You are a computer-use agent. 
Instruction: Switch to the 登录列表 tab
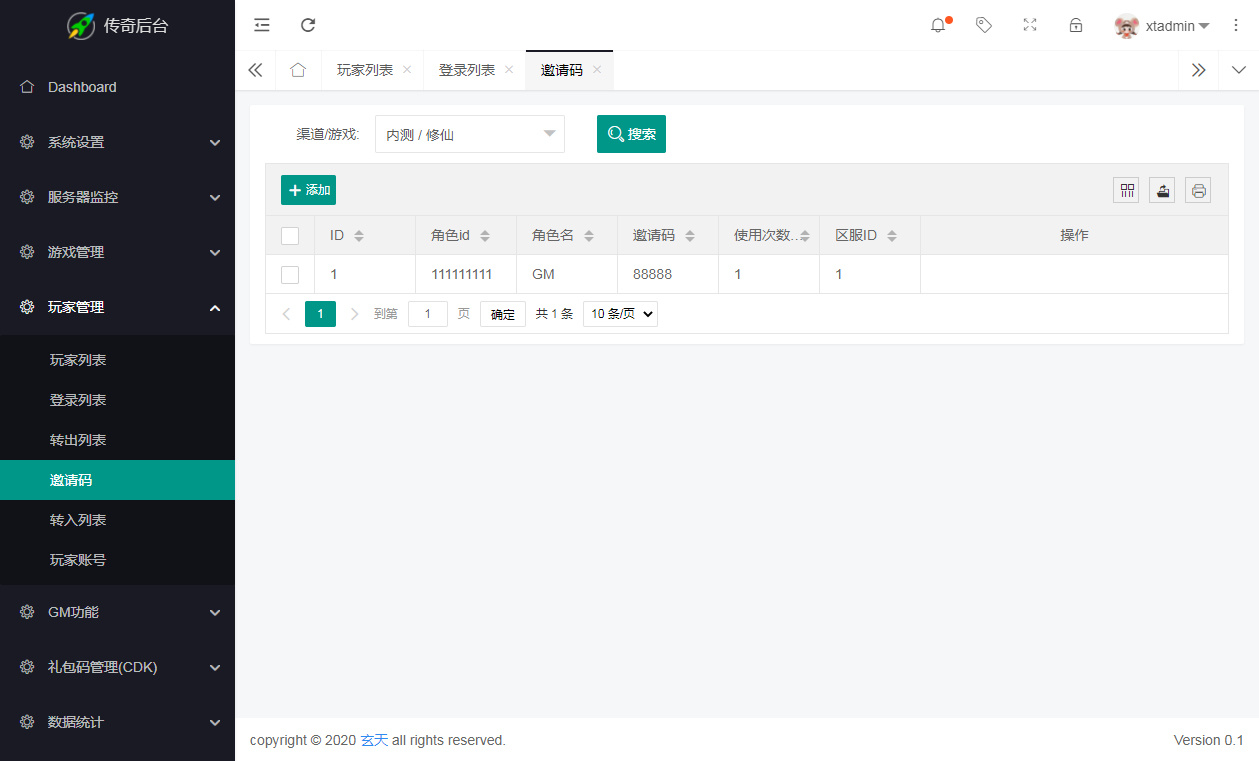click(x=466, y=70)
